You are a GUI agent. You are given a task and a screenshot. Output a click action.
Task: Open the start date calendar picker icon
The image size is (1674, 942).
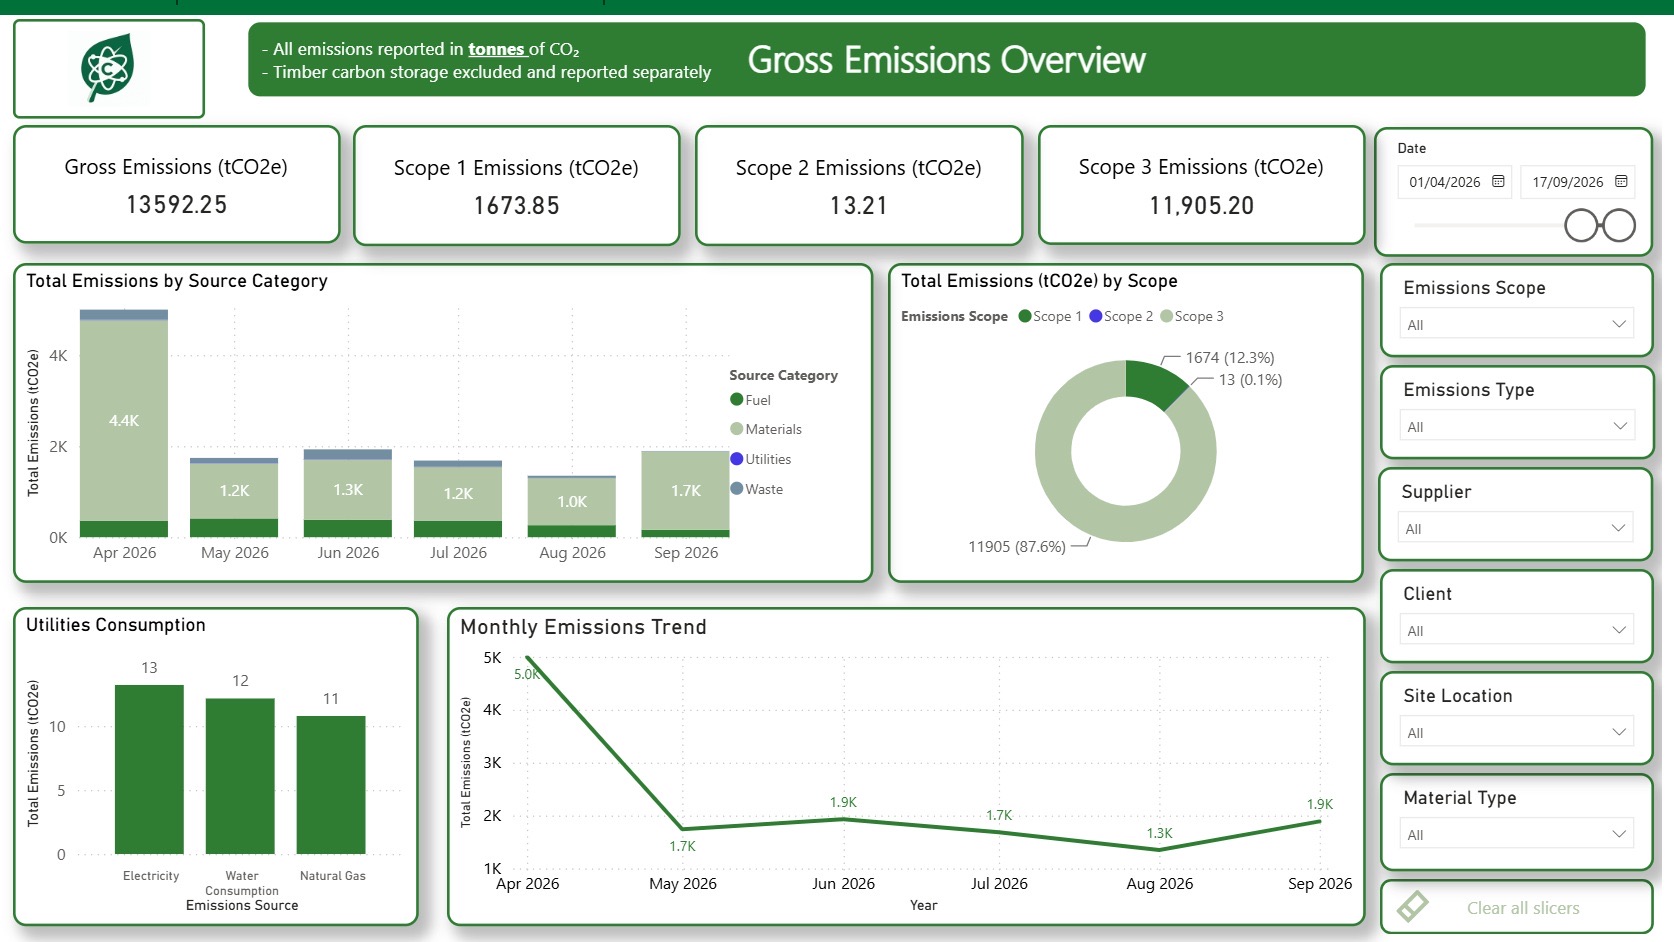[x=1498, y=181]
